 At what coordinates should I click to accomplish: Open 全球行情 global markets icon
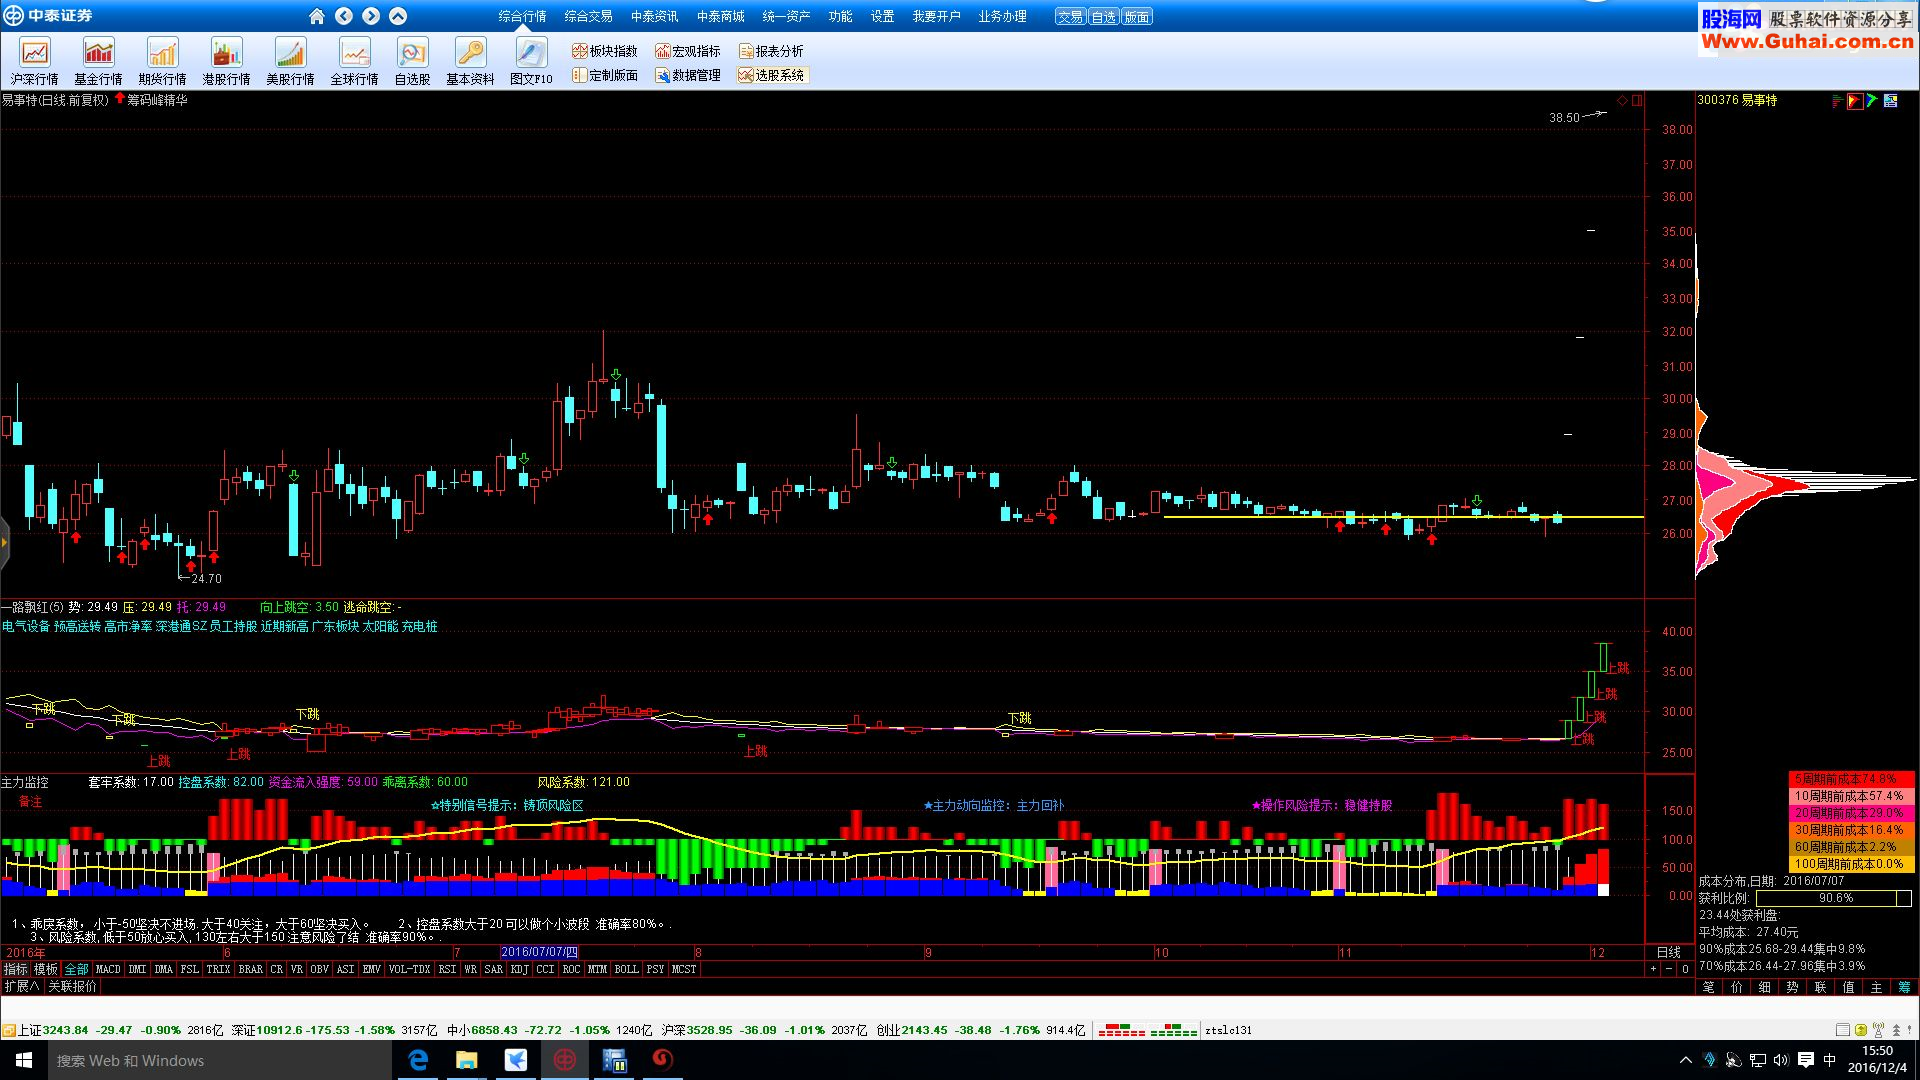click(x=354, y=61)
